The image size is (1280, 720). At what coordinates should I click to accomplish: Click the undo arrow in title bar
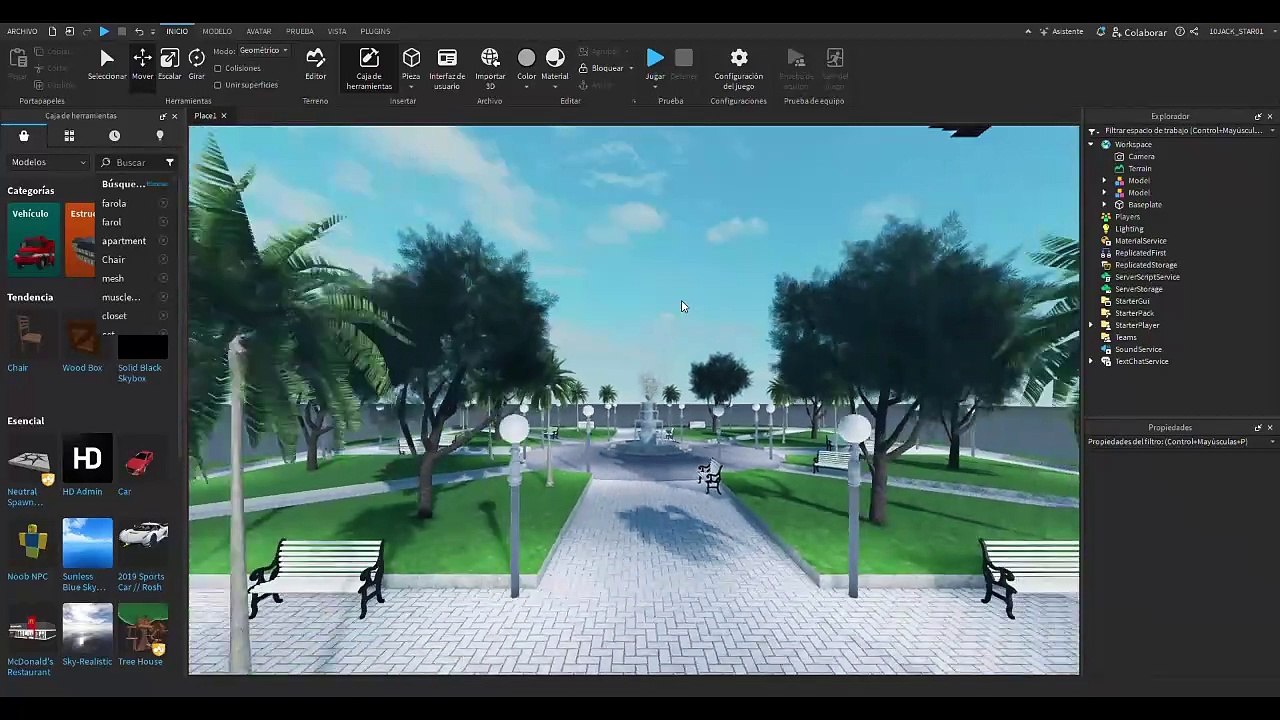(x=139, y=31)
